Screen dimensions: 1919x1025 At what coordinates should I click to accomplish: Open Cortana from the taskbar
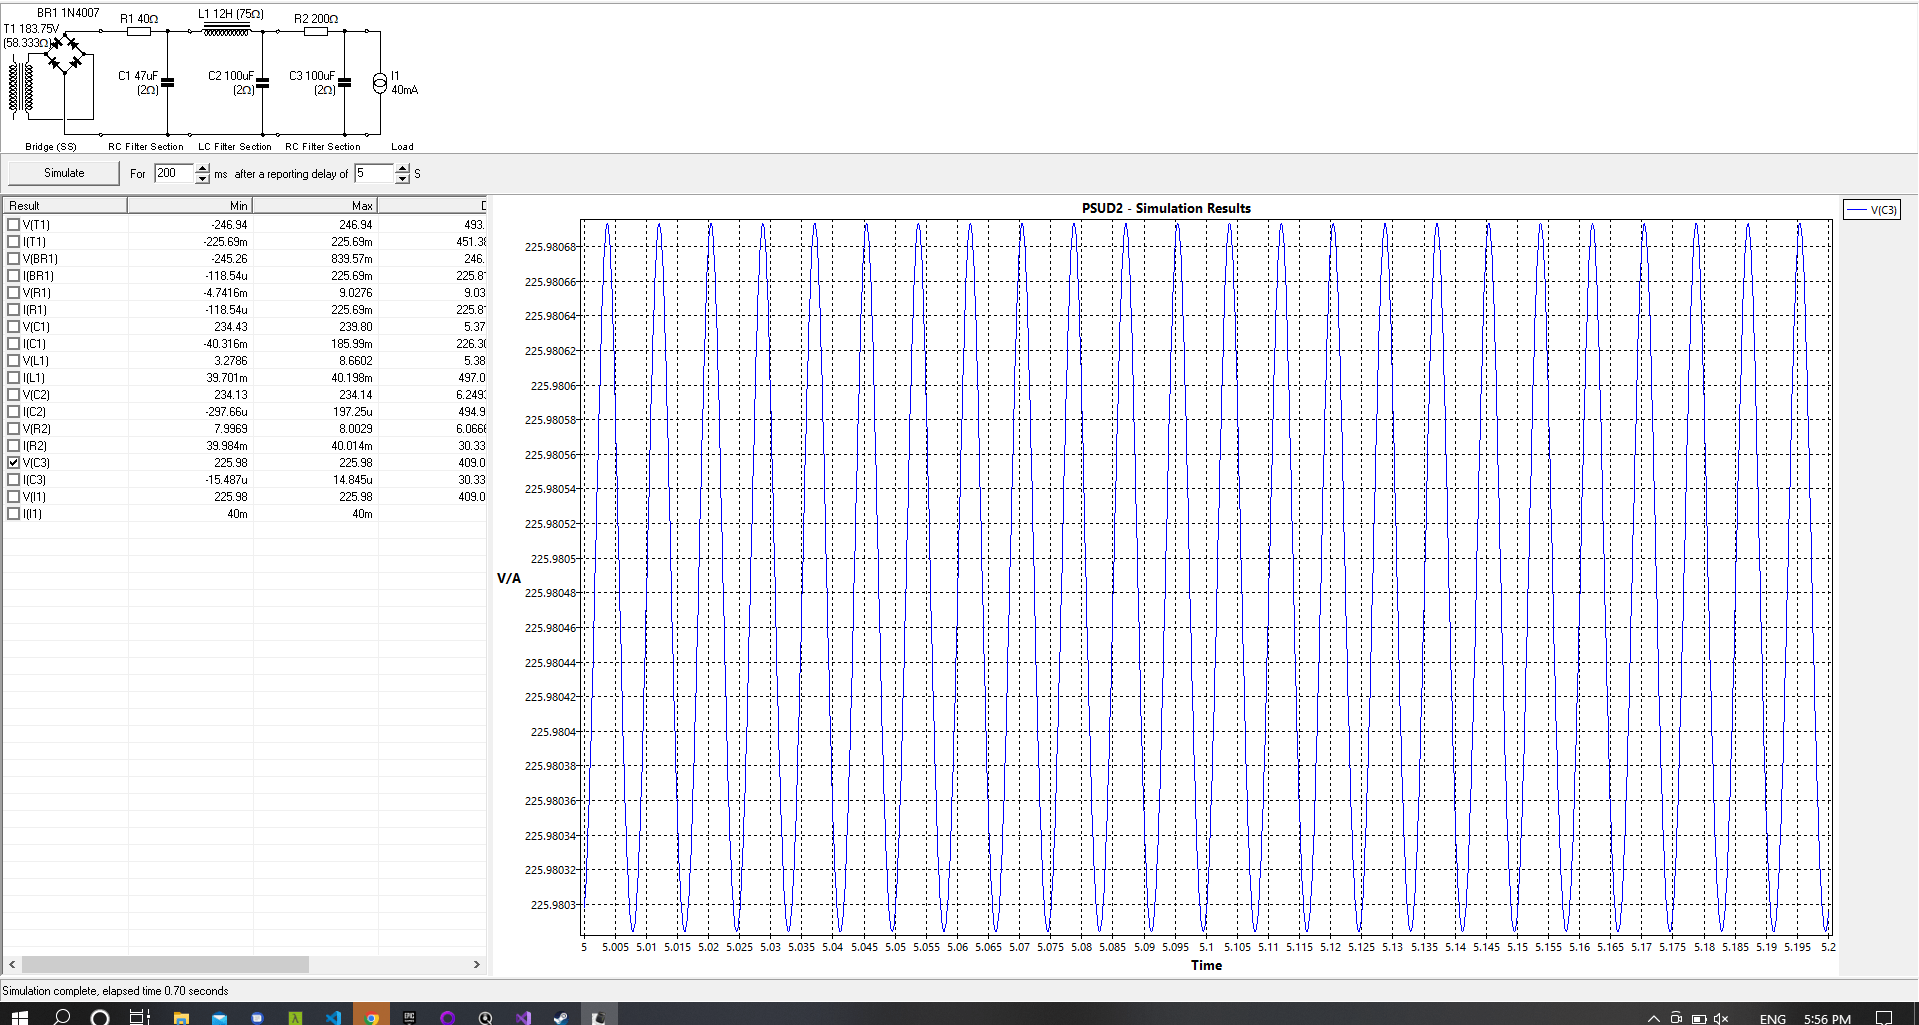pos(100,1017)
